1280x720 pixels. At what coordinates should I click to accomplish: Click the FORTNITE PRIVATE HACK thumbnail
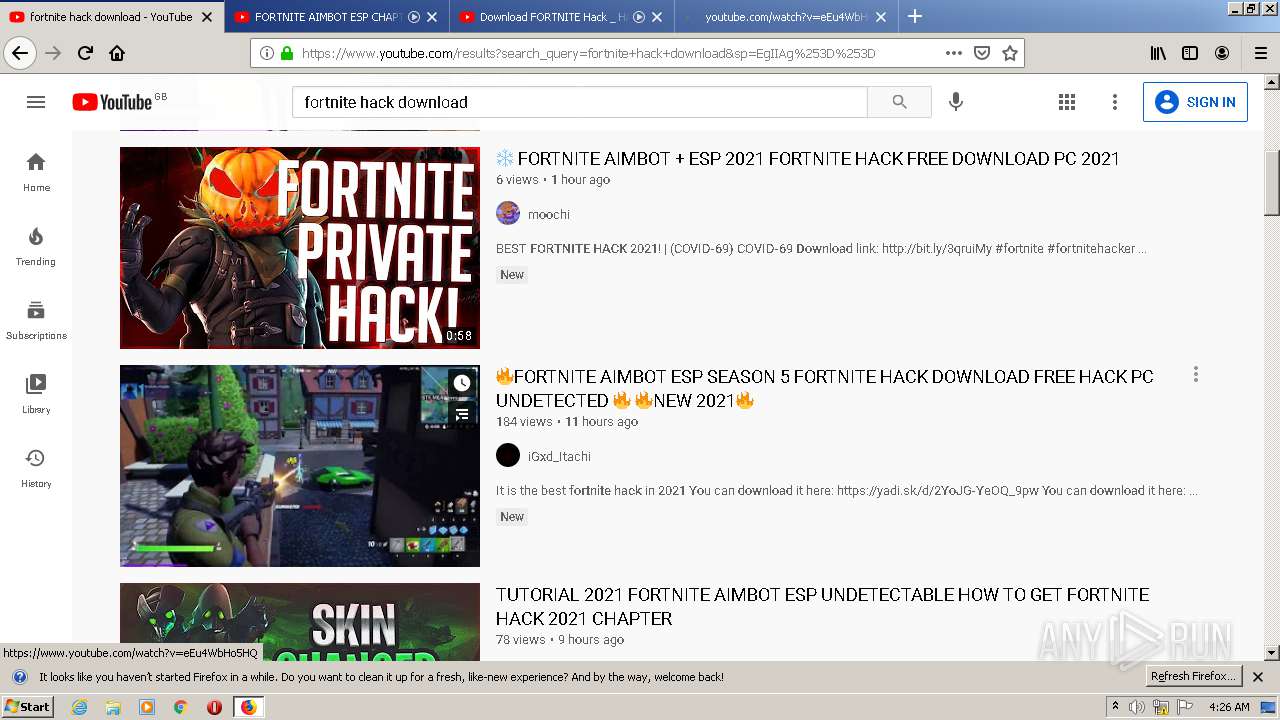point(300,248)
